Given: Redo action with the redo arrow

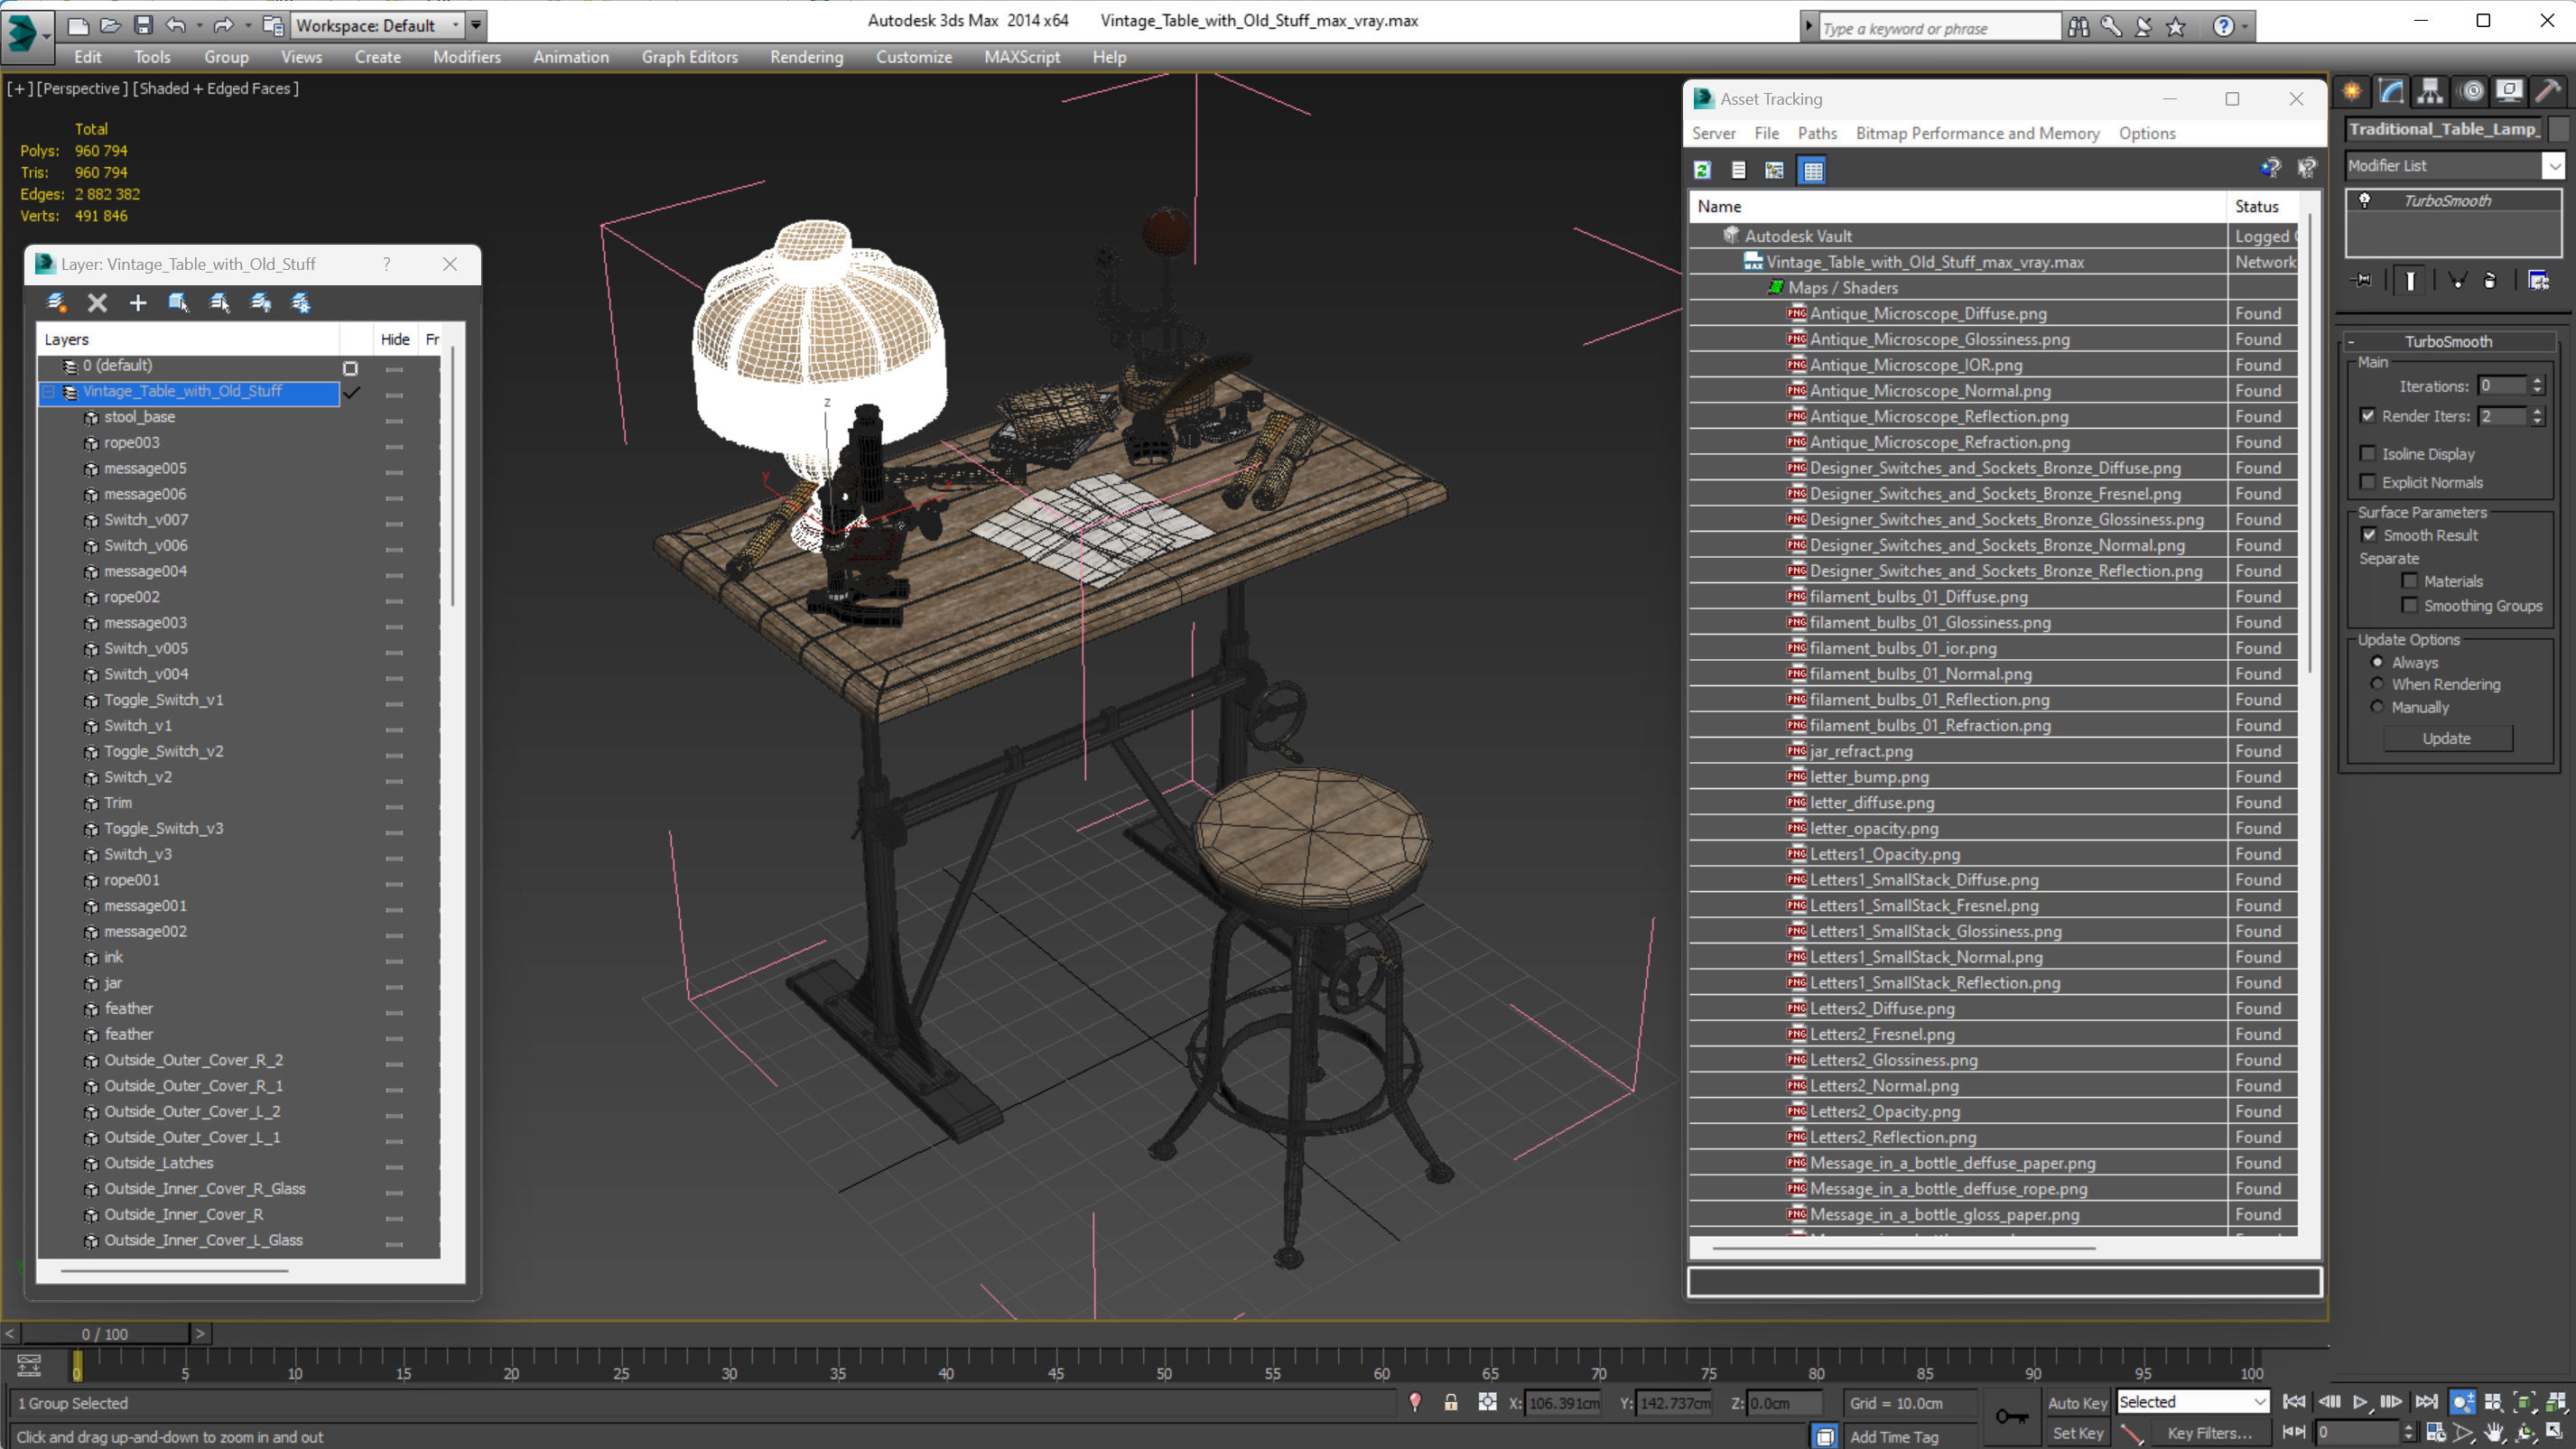Looking at the screenshot, I should point(223,25).
